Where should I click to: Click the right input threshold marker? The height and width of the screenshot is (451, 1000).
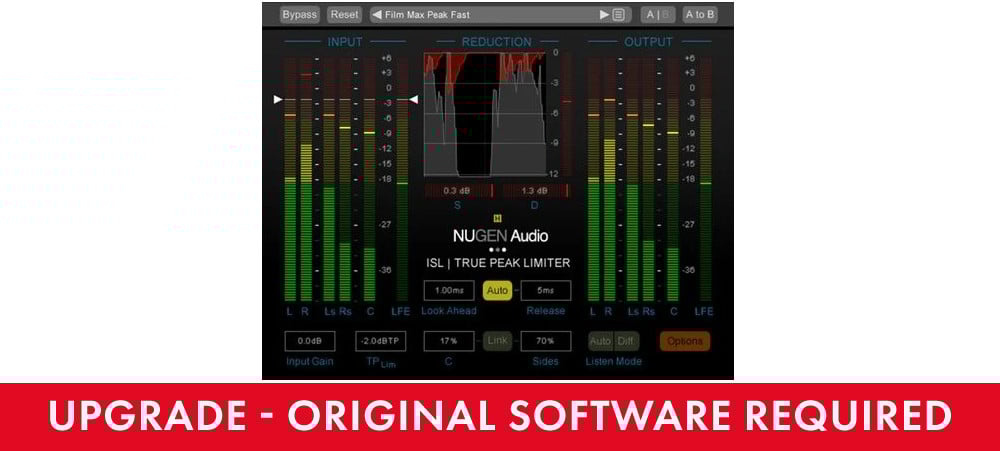pos(412,100)
